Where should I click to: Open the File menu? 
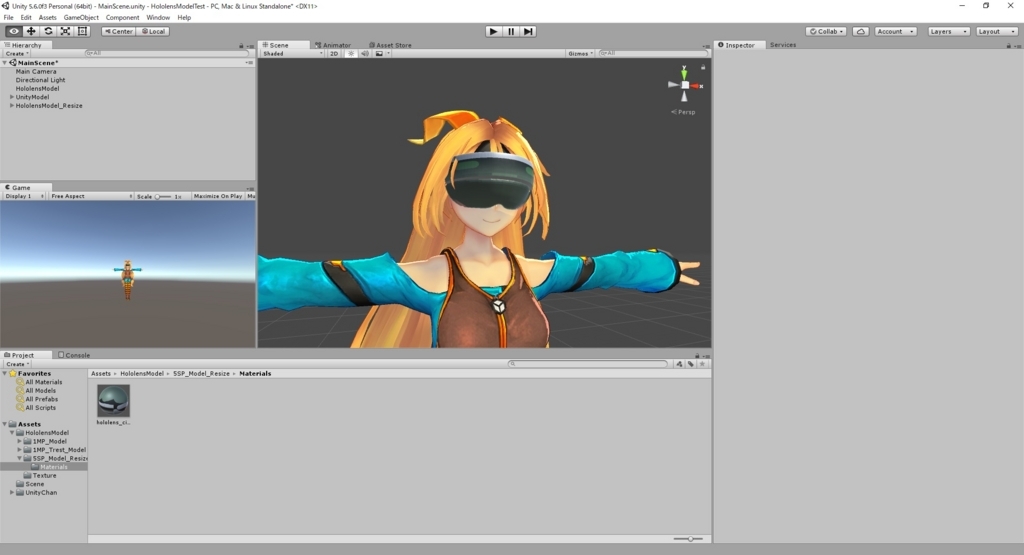coord(8,18)
